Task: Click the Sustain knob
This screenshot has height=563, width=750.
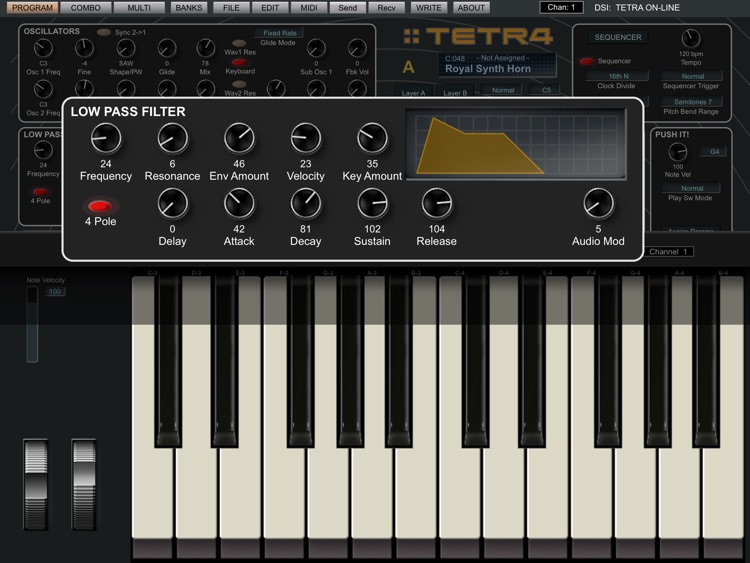Action: point(372,203)
